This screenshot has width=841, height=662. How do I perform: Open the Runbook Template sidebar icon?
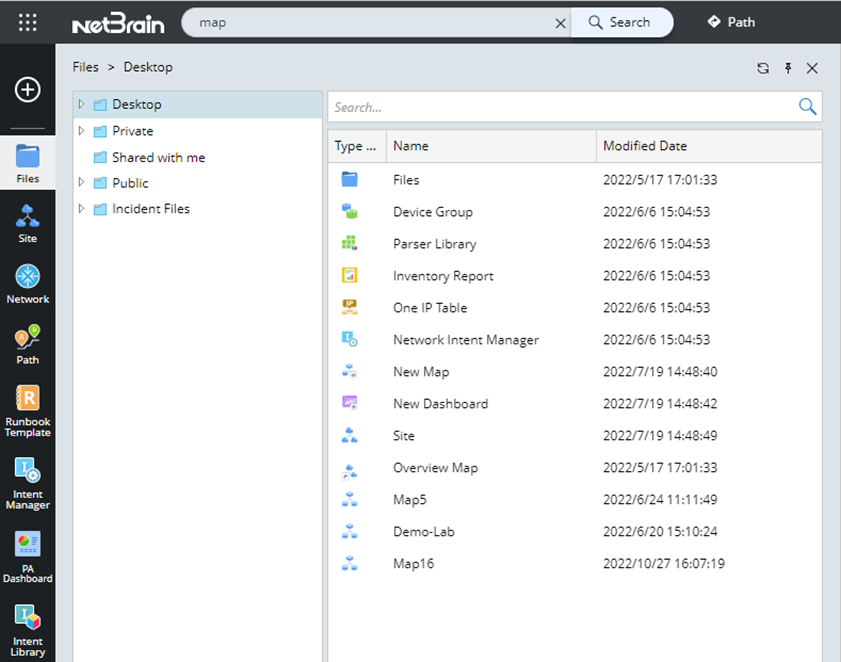(27, 411)
